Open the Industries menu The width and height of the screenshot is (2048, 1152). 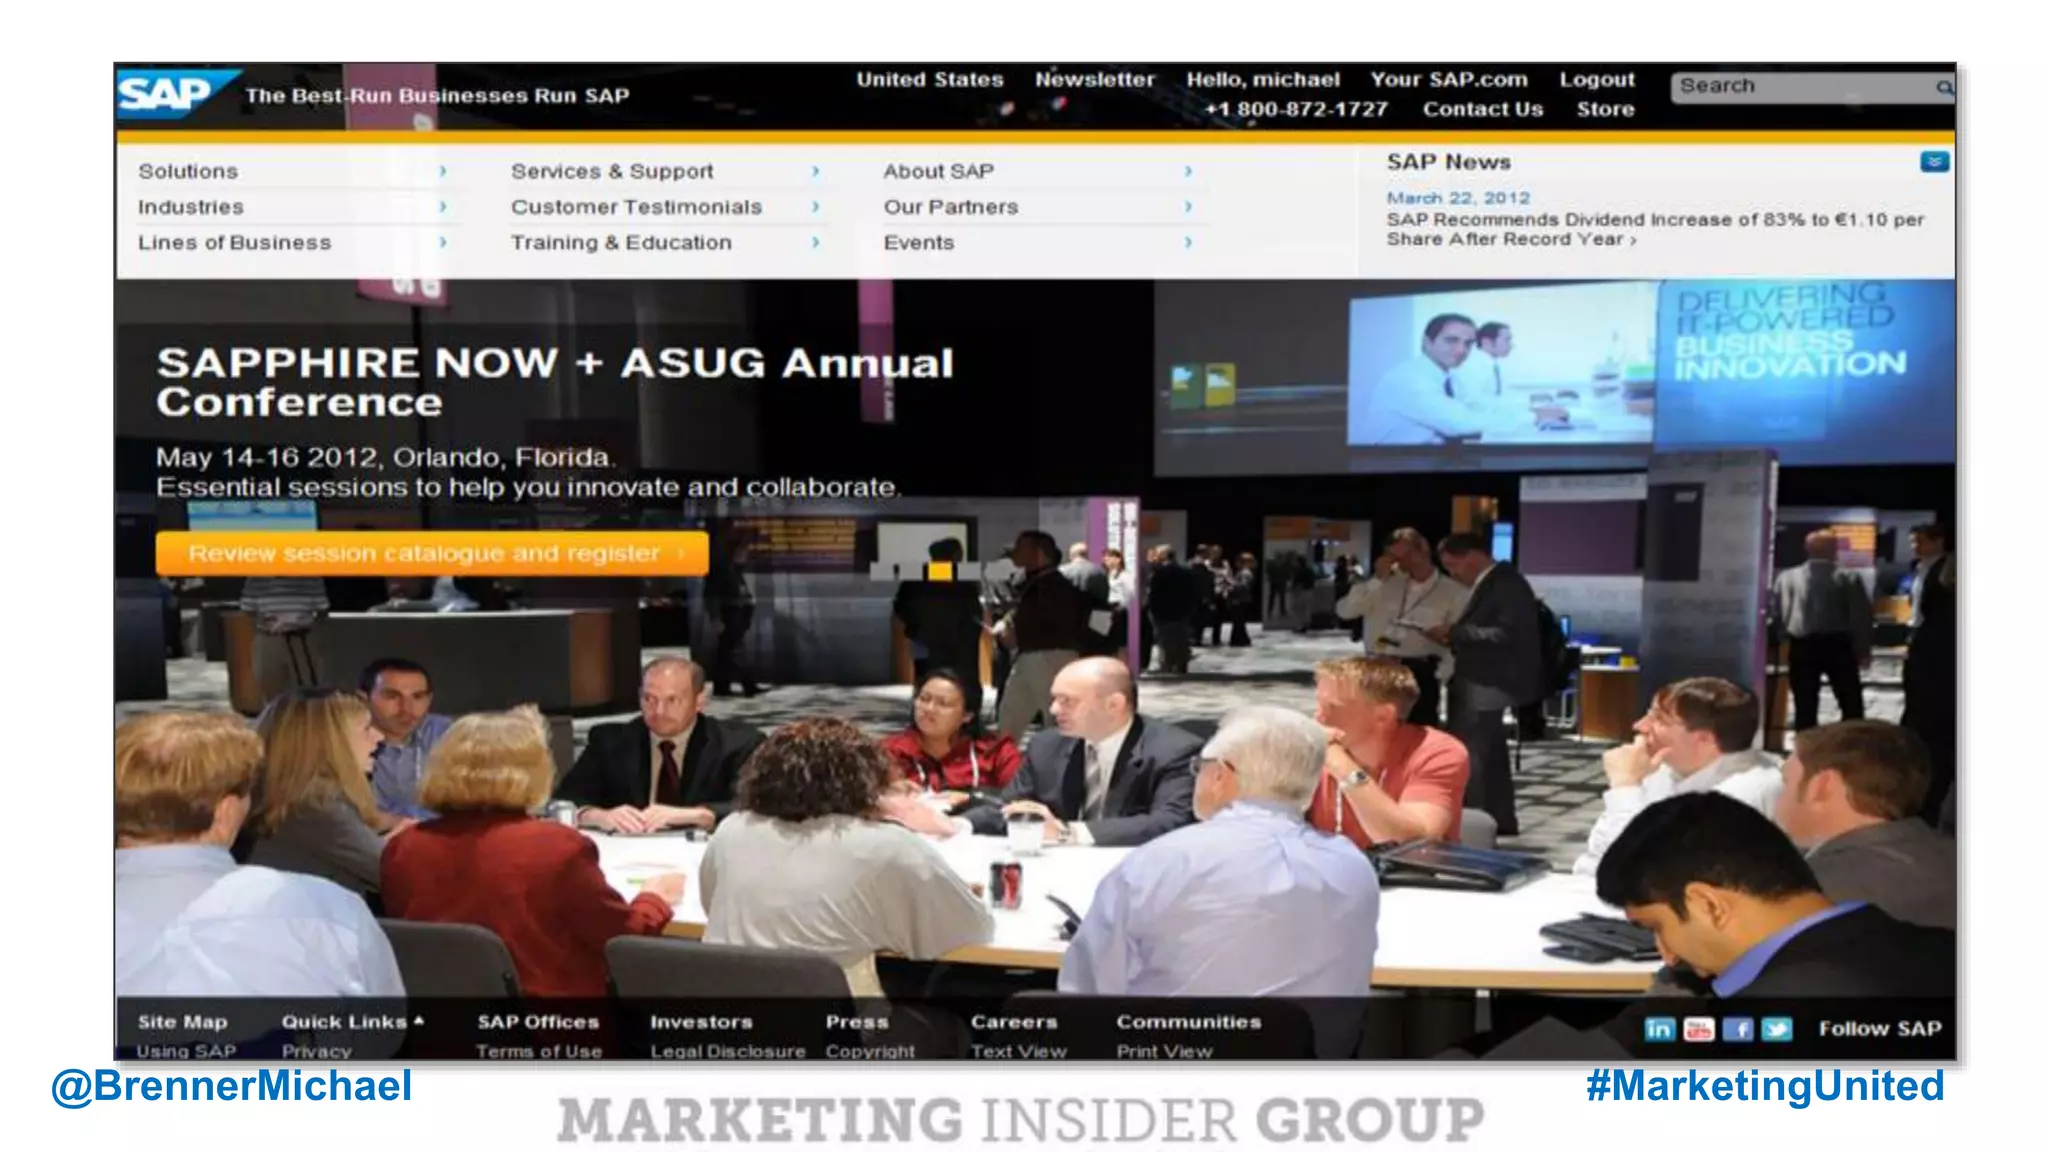pos(191,207)
